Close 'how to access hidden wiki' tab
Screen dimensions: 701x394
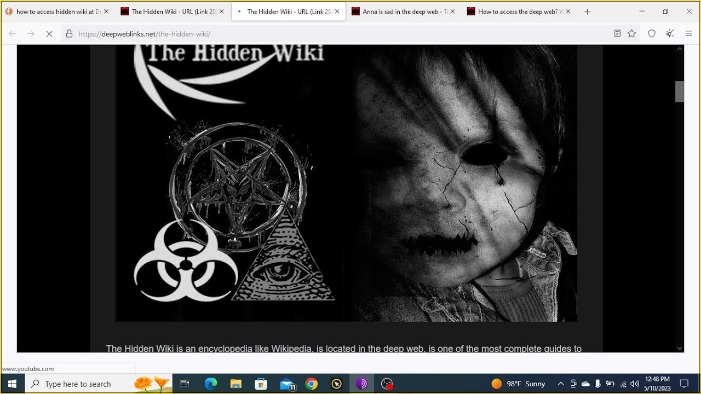tap(106, 12)
